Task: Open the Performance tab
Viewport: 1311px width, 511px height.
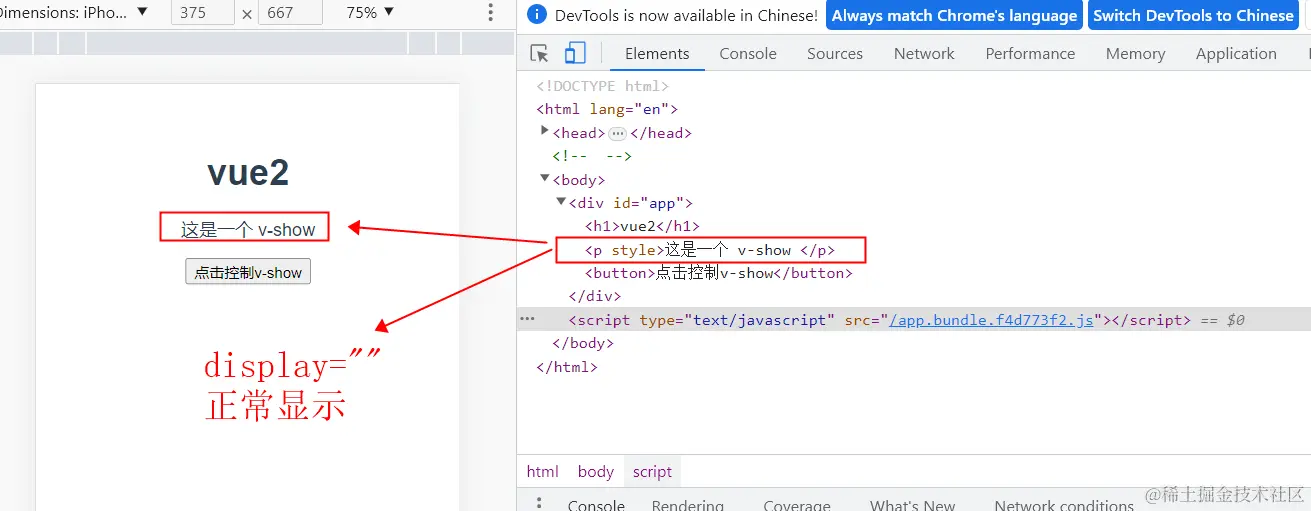Action: point(1030,54)
